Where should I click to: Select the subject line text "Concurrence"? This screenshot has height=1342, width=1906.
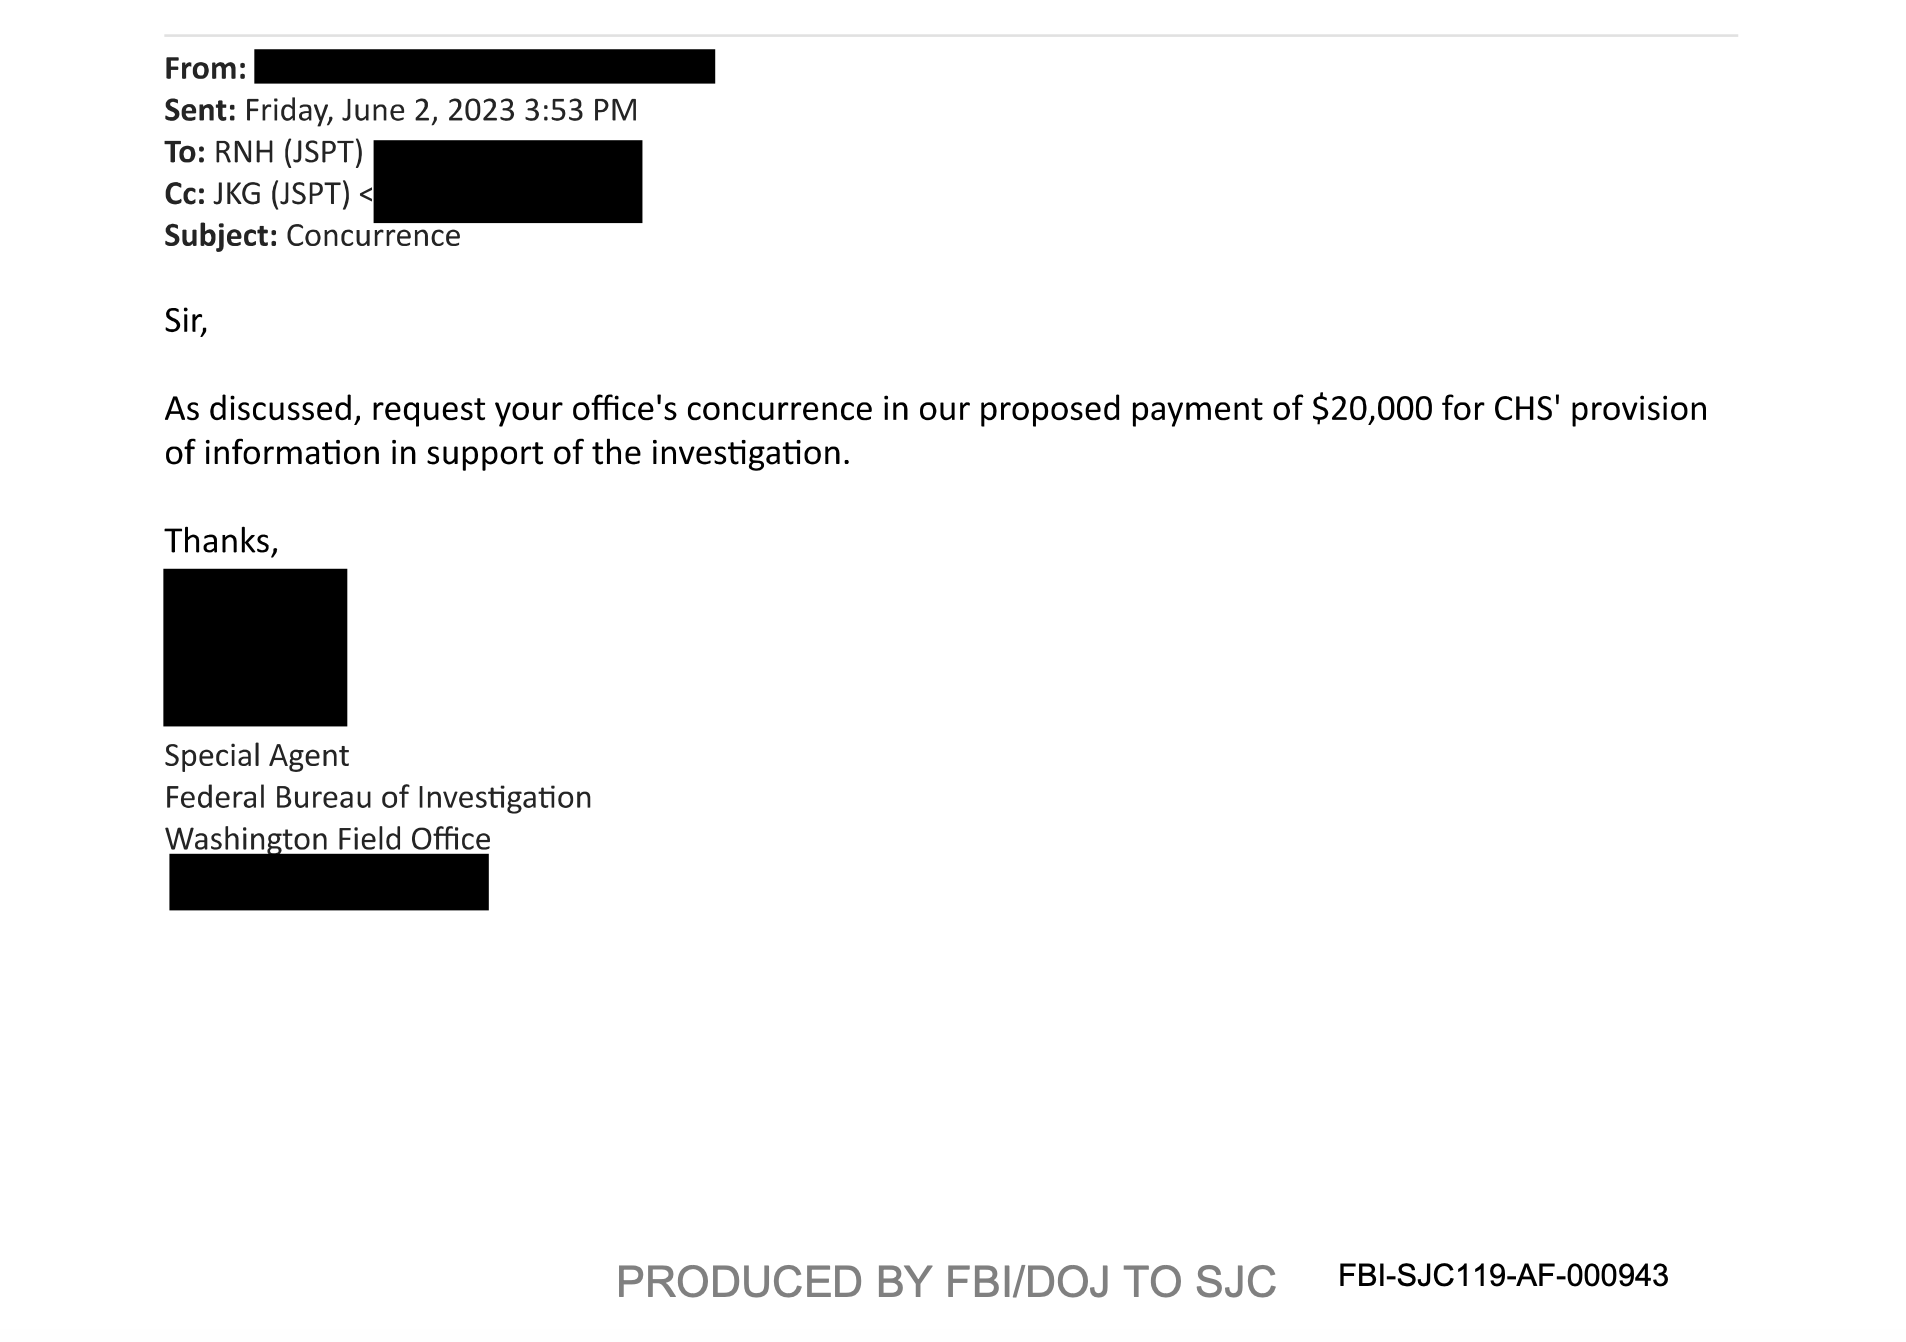[x=373, y=236]
